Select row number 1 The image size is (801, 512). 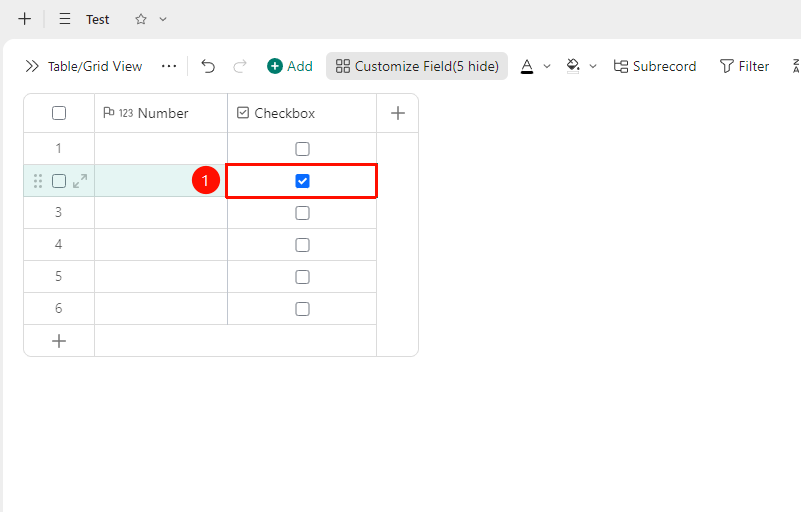(x=59, y=148)
